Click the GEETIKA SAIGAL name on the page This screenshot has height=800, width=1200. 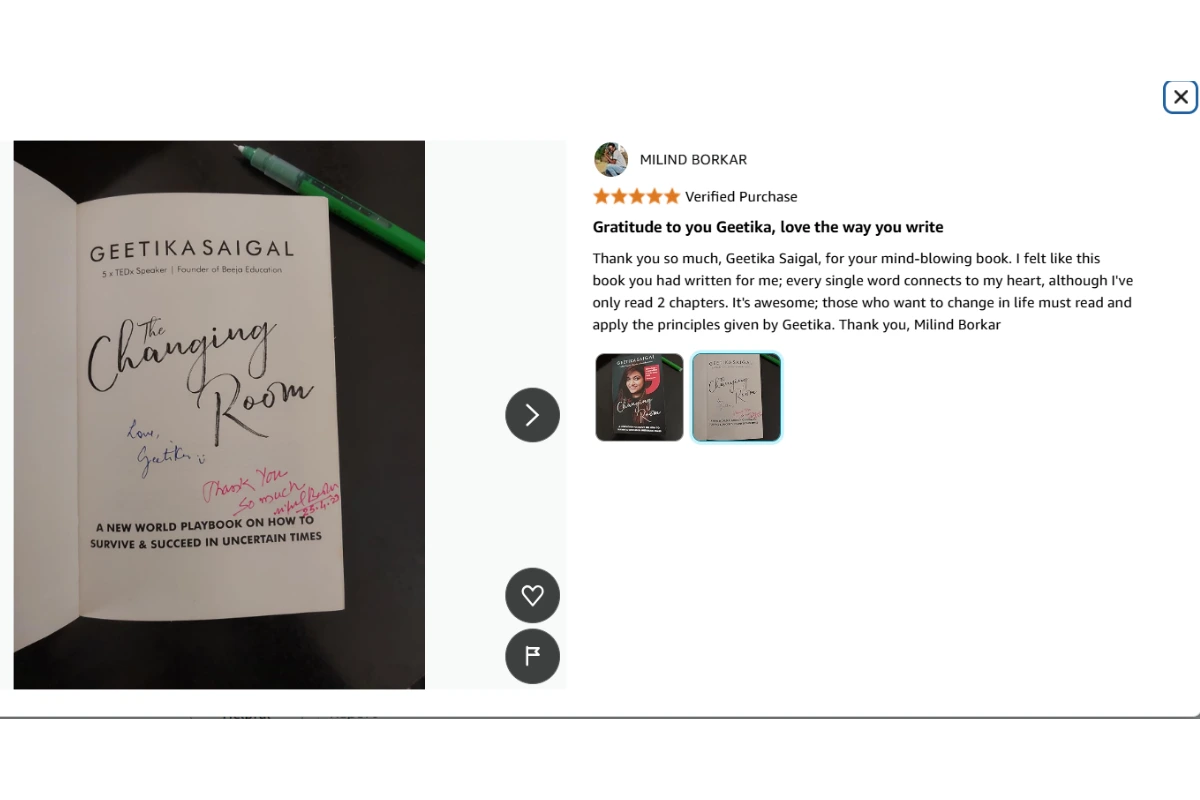[x=192, y=250]
